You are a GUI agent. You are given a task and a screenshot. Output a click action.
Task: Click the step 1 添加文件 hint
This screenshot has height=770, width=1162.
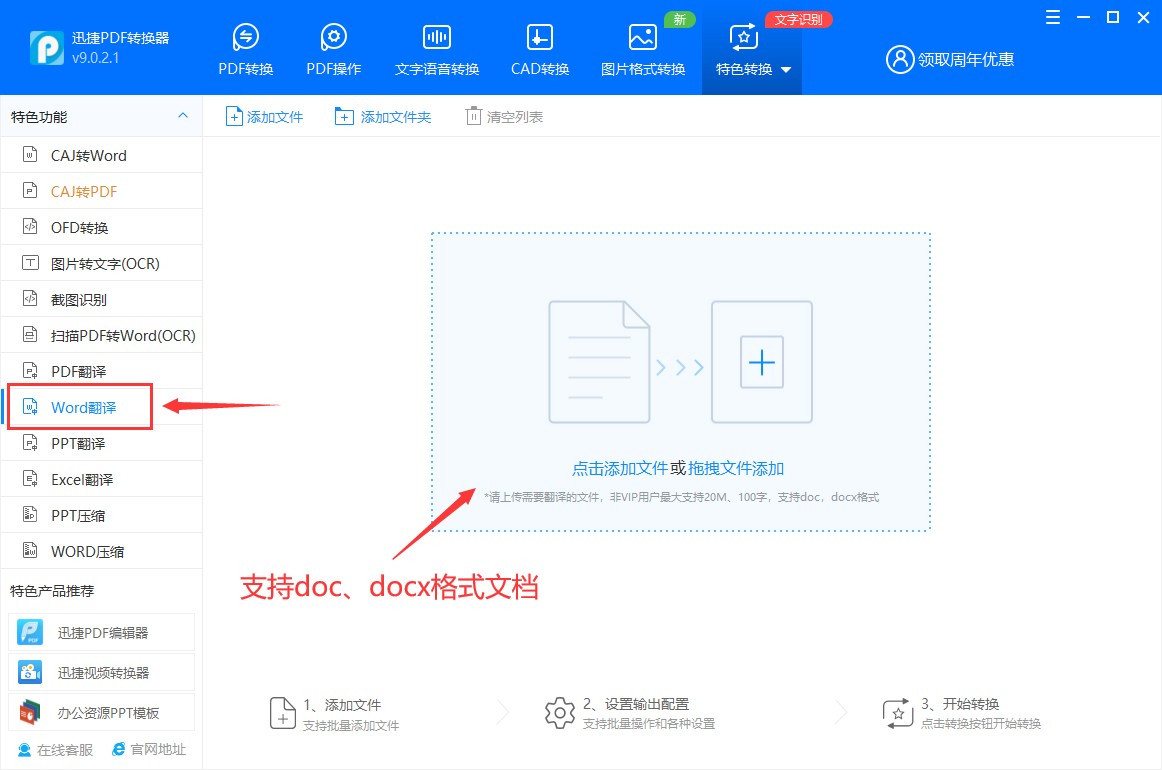[x=334, y=714]
